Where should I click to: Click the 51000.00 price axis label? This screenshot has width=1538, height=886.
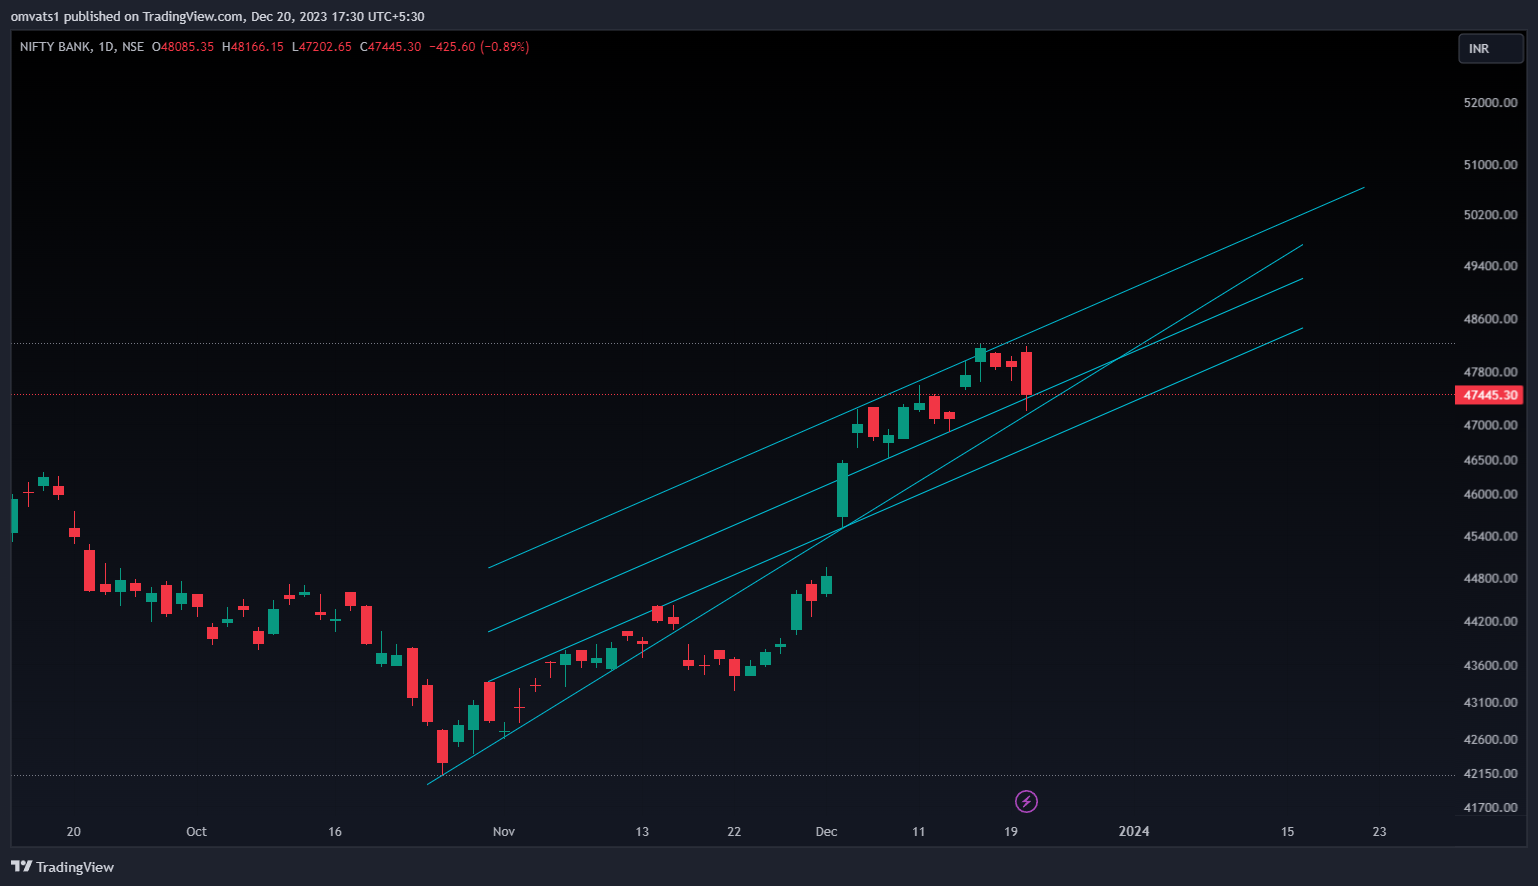coord(1490,165)
